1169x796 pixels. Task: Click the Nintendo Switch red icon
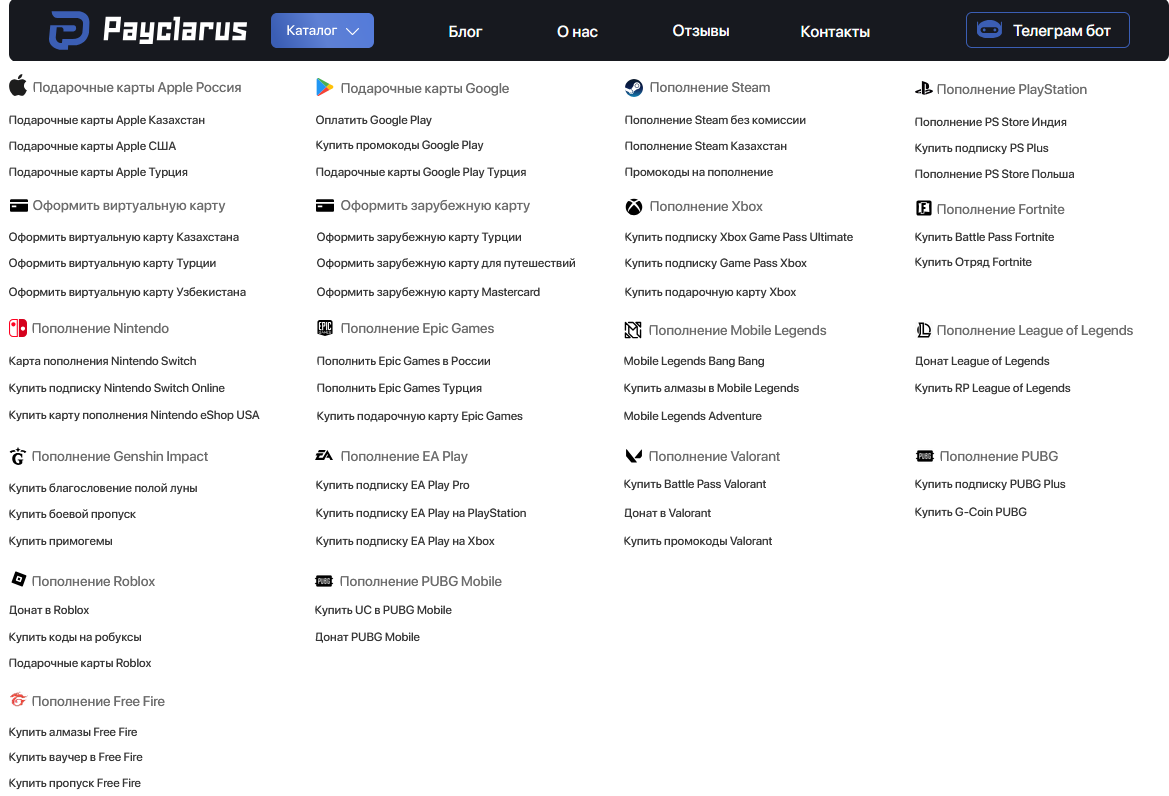(18, 328)
